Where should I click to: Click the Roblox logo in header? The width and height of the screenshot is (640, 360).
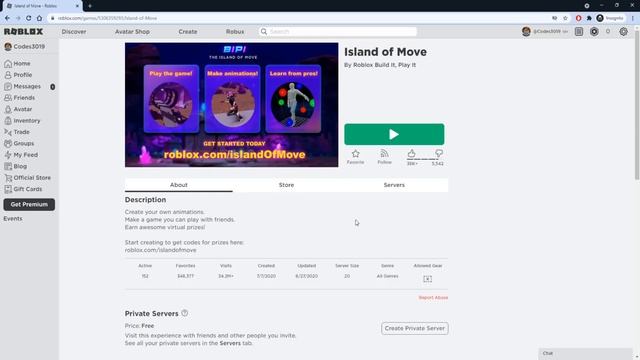click(23, 31)
